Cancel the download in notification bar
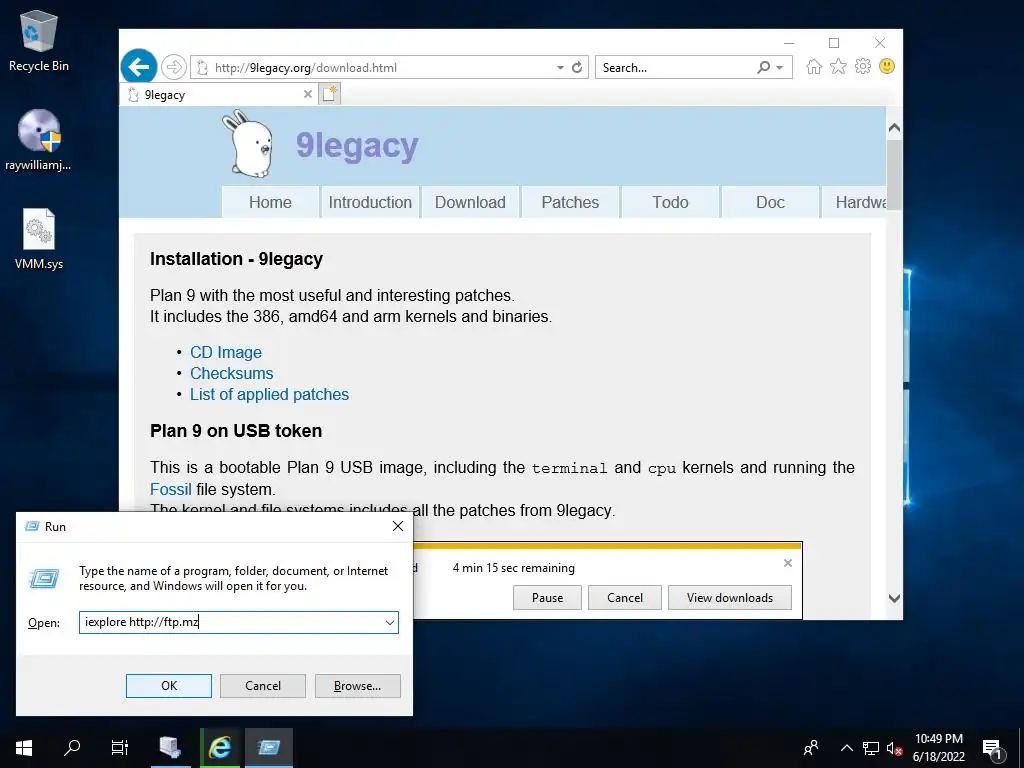The image size is (1024, 768). pos(625,598)
